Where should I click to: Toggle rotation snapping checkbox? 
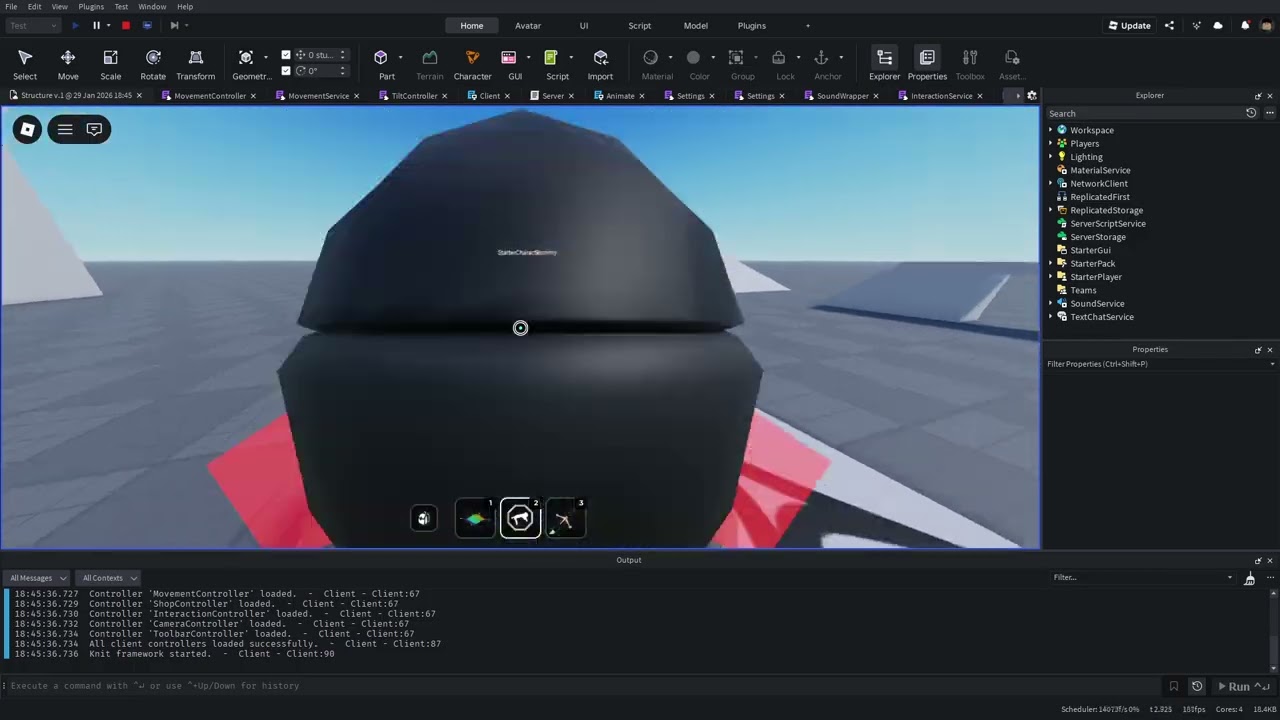point(286,71)
